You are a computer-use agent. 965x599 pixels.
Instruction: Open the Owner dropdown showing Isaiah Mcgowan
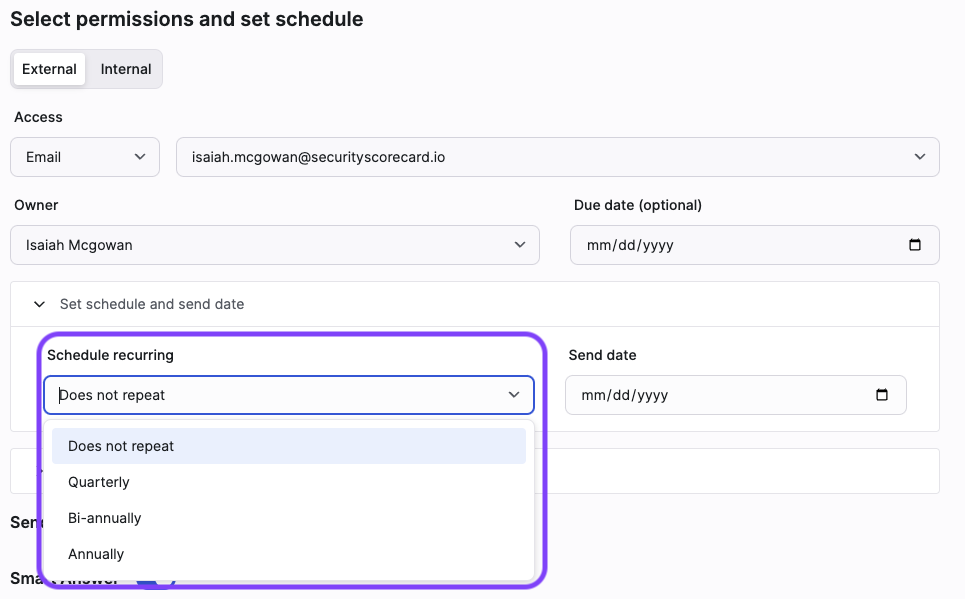click(x=275, y=245)
